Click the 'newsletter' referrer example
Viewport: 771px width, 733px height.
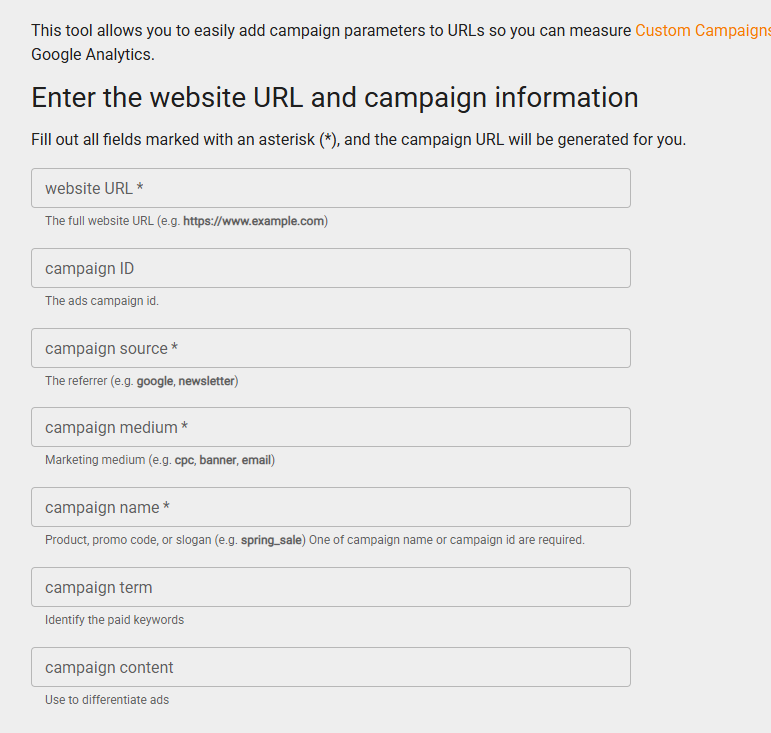[x=206, y=381]
